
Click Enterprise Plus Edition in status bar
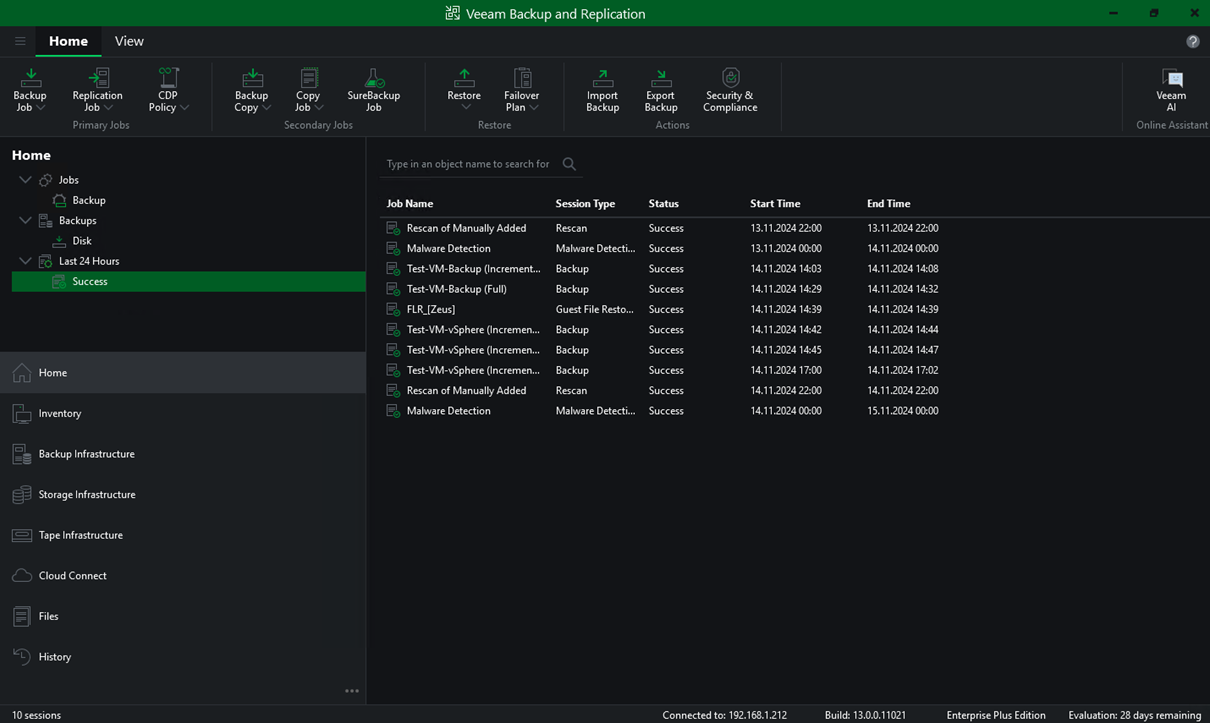coord(996,715)
